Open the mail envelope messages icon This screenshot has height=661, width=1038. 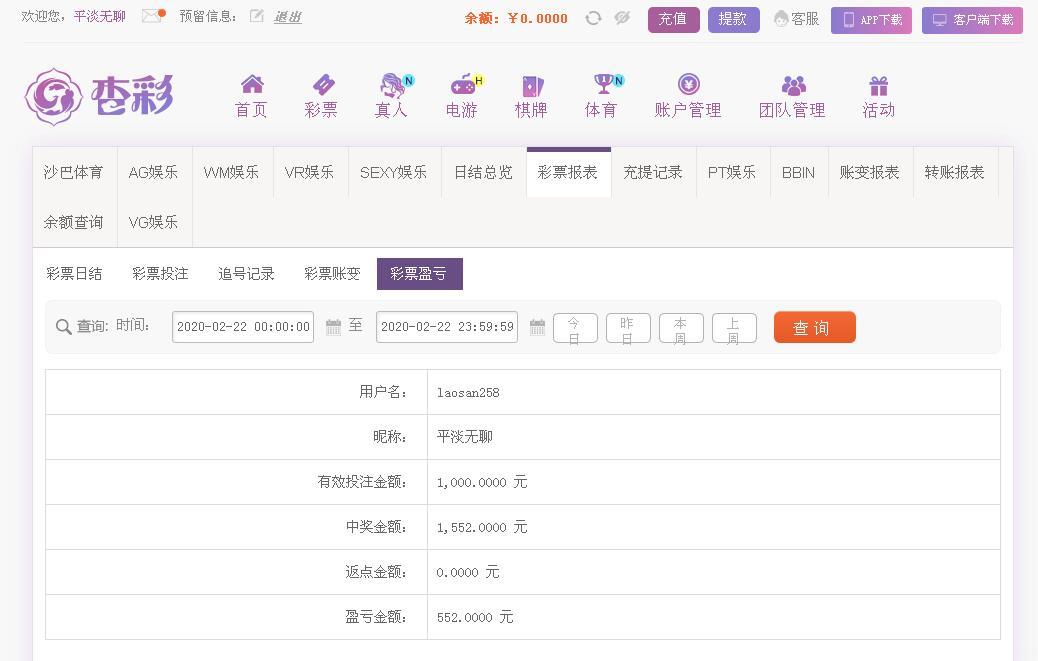152,16
